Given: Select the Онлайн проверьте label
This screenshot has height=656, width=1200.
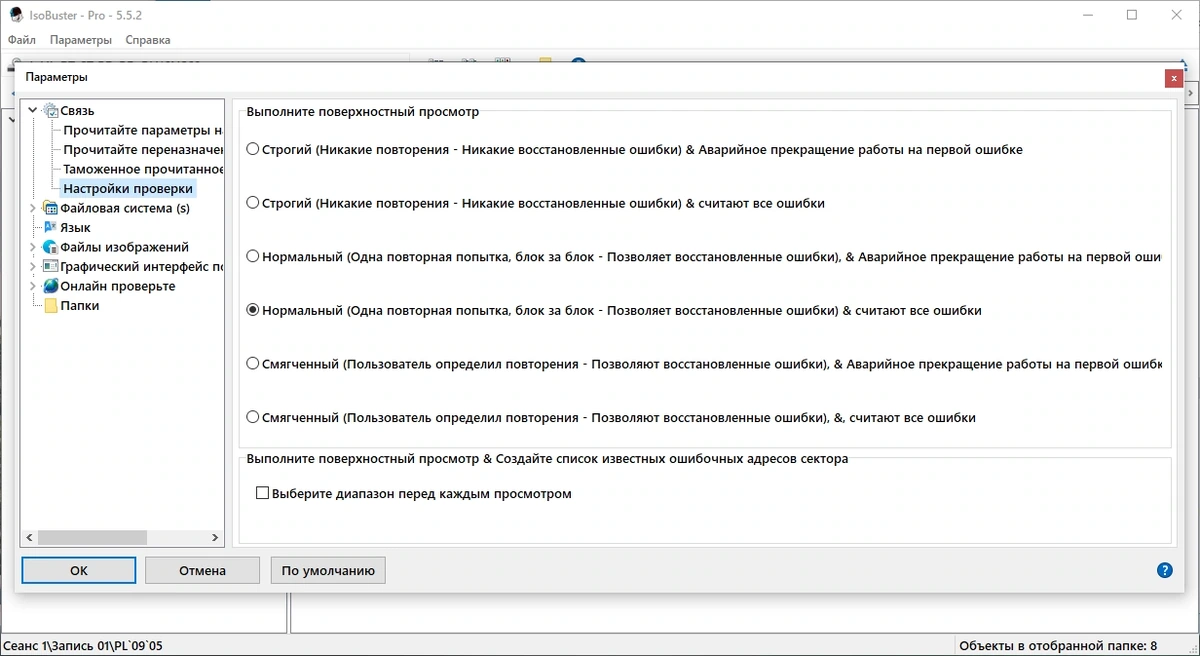Looking at the screenshot, I should [118, 286].
